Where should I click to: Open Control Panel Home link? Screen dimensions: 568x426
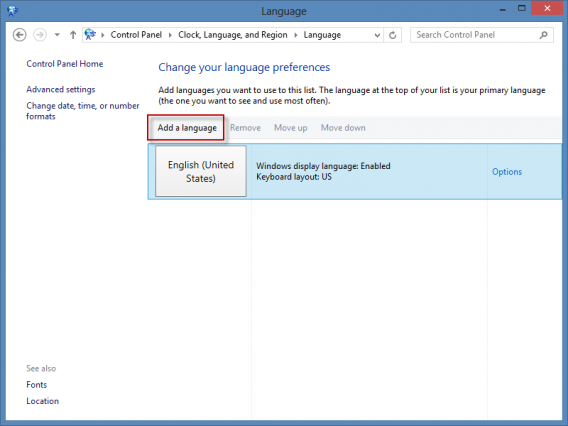click(64, 64)
